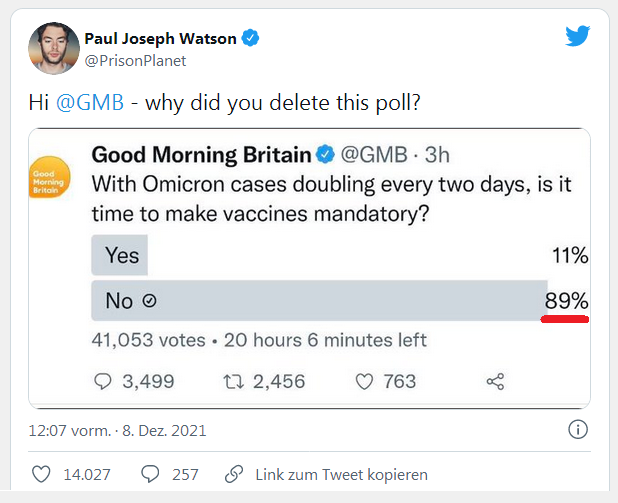
Task: Click the copy link chain icon
Action: coord(234,474)
